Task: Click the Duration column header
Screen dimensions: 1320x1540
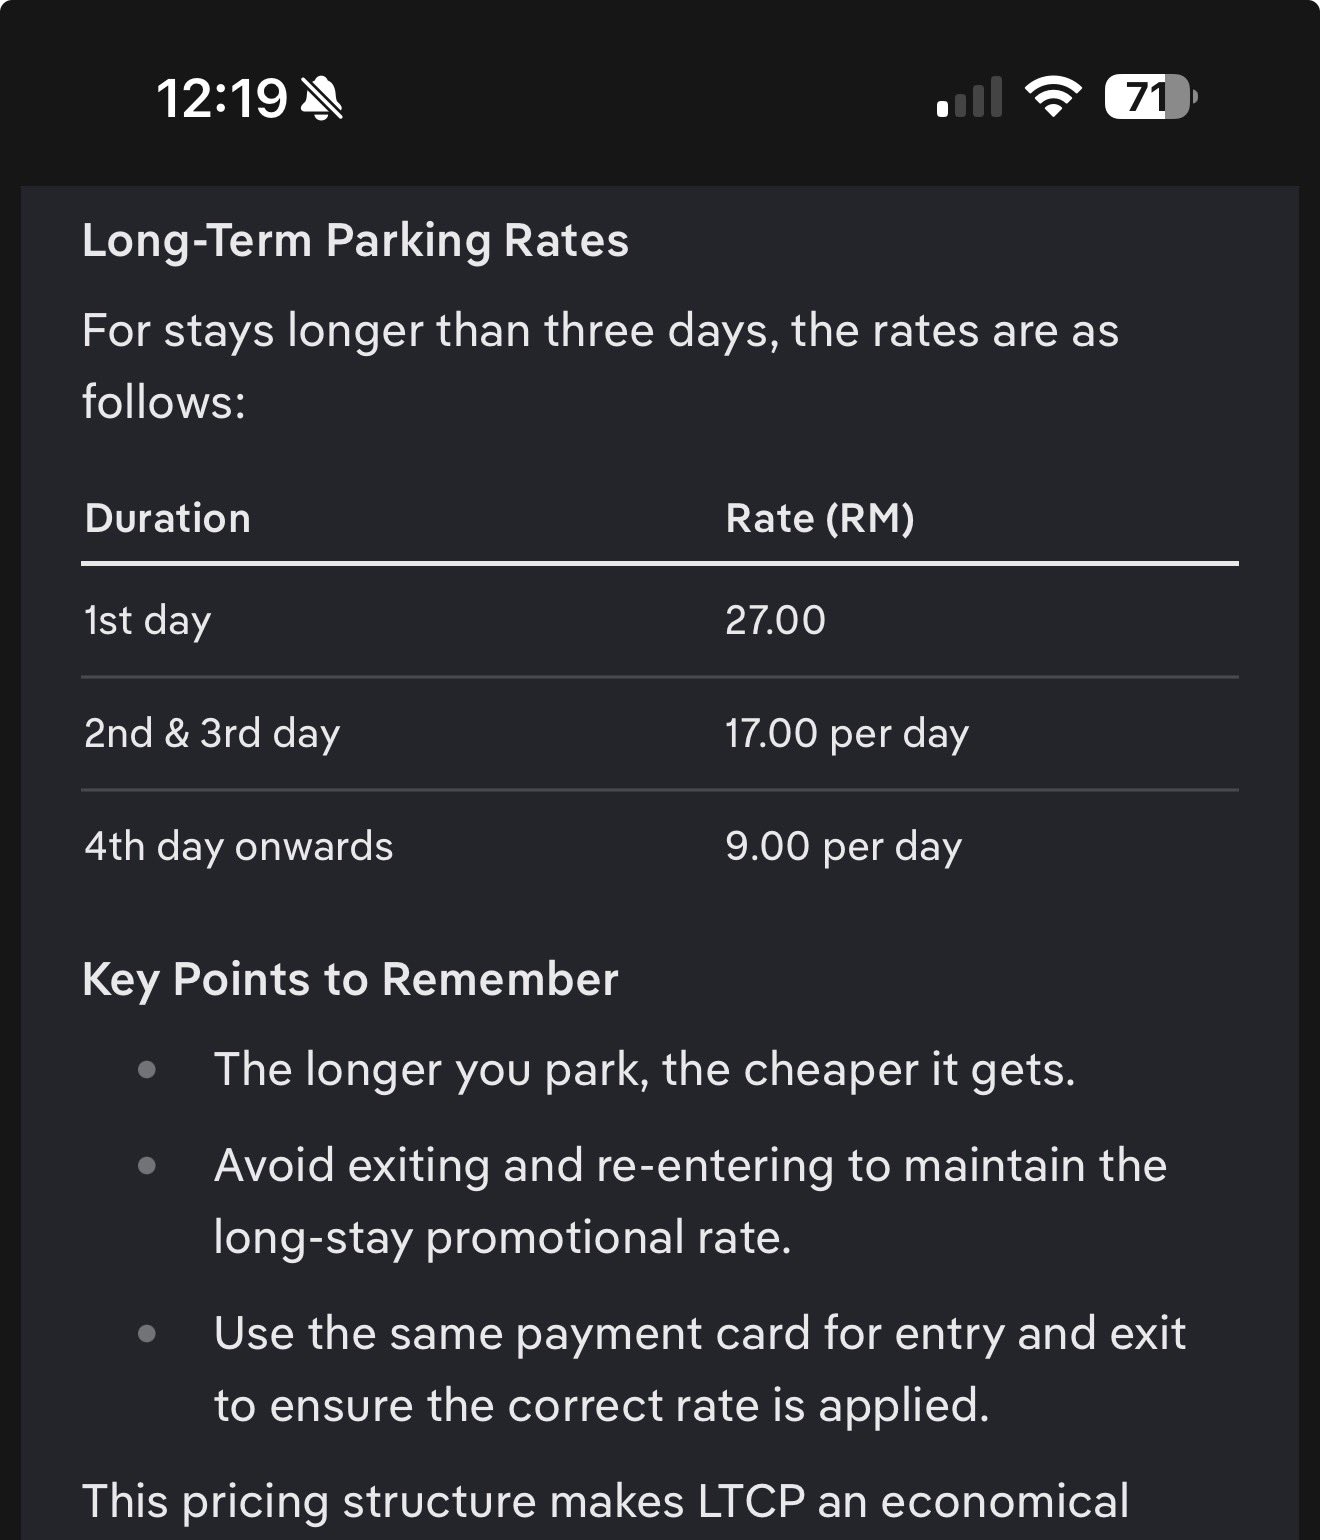Action: click(168, 518)
